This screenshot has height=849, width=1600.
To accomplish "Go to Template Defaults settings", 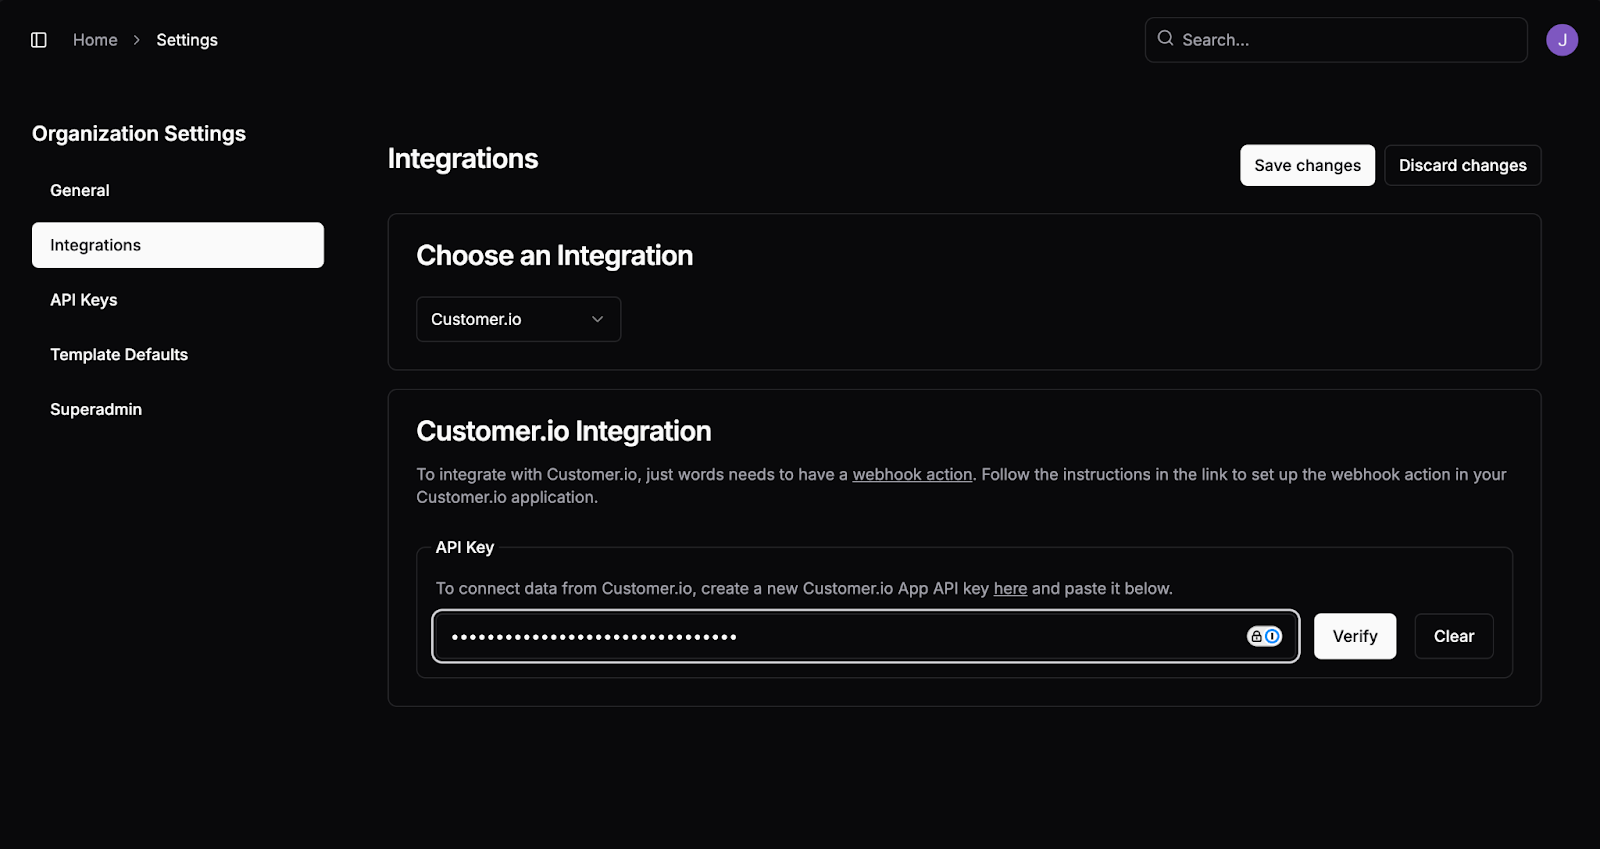I will pyautogui.click(x=119, y=355).
